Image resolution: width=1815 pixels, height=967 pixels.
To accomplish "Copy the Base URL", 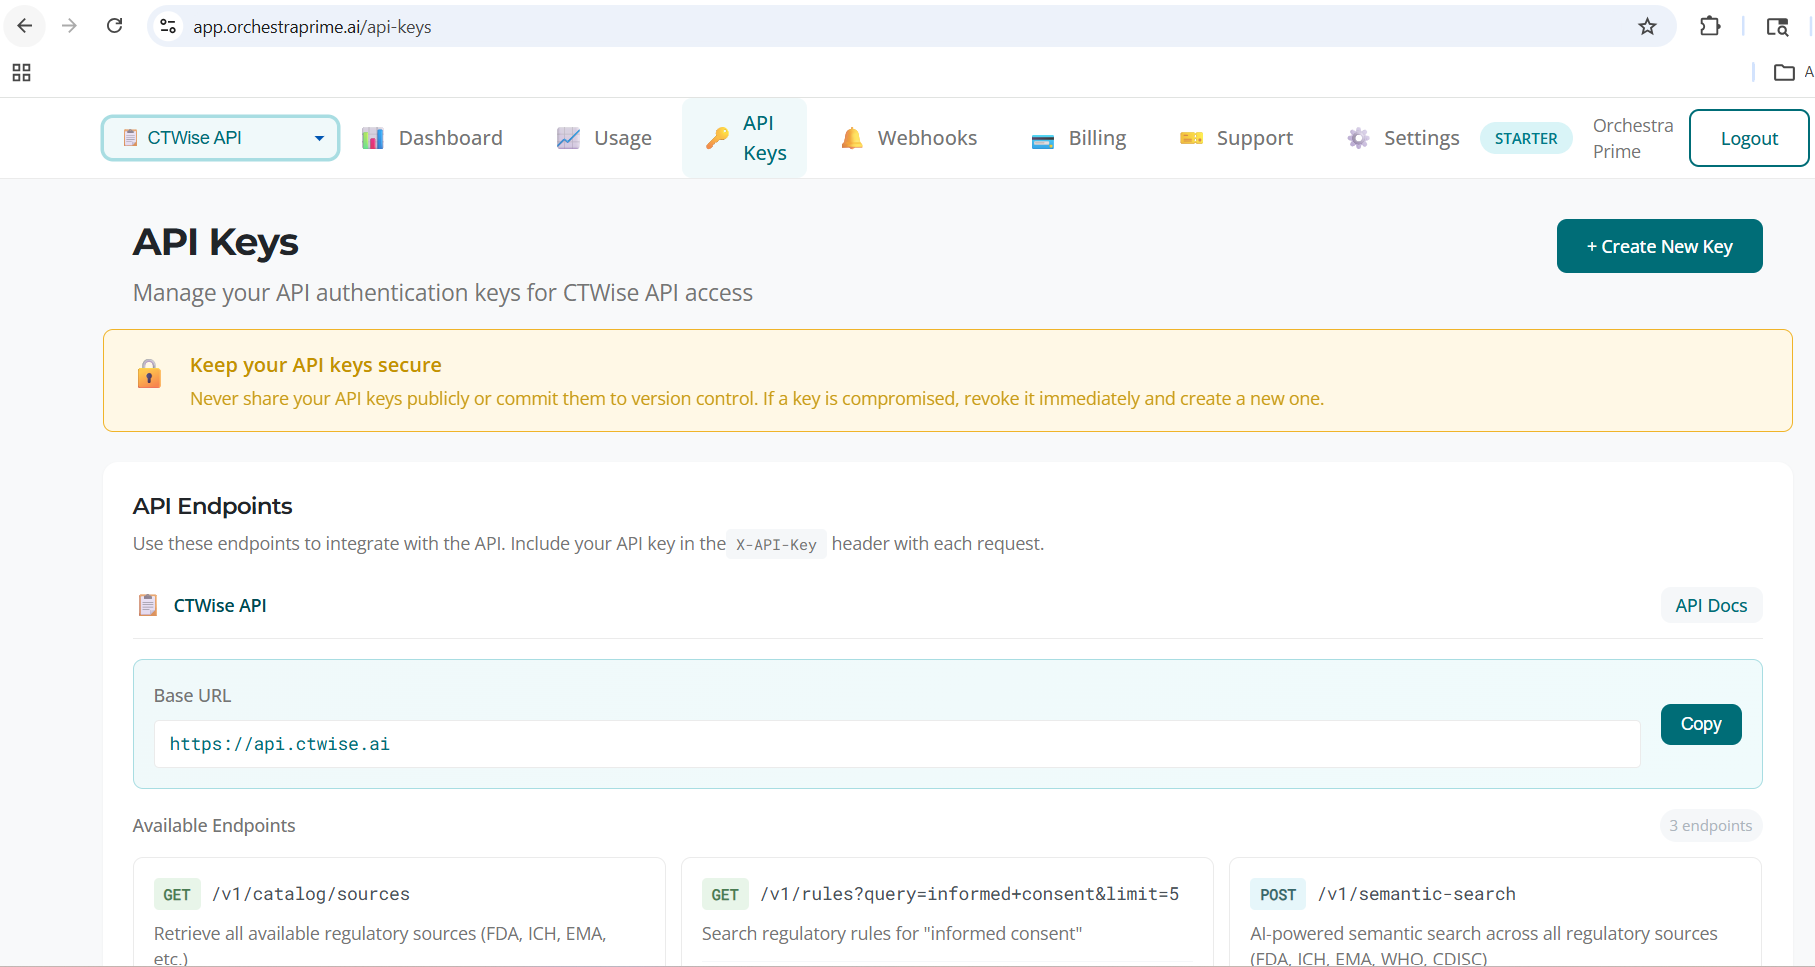I will (1700, 724).
